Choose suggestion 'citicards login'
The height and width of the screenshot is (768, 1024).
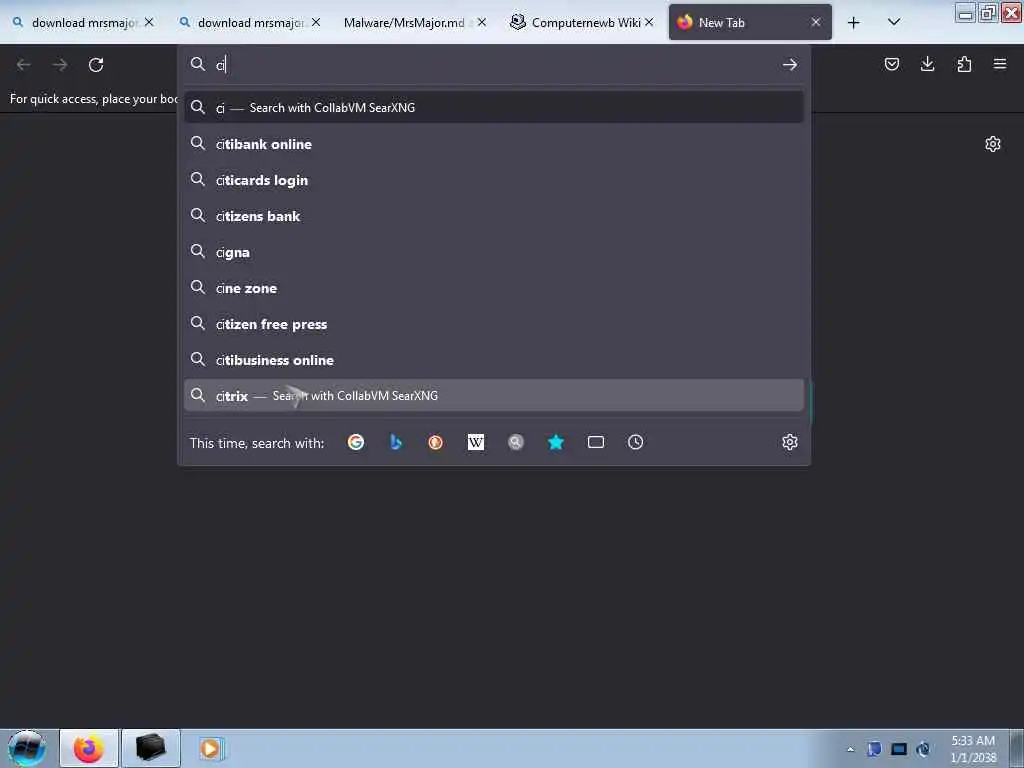(494, 180)
